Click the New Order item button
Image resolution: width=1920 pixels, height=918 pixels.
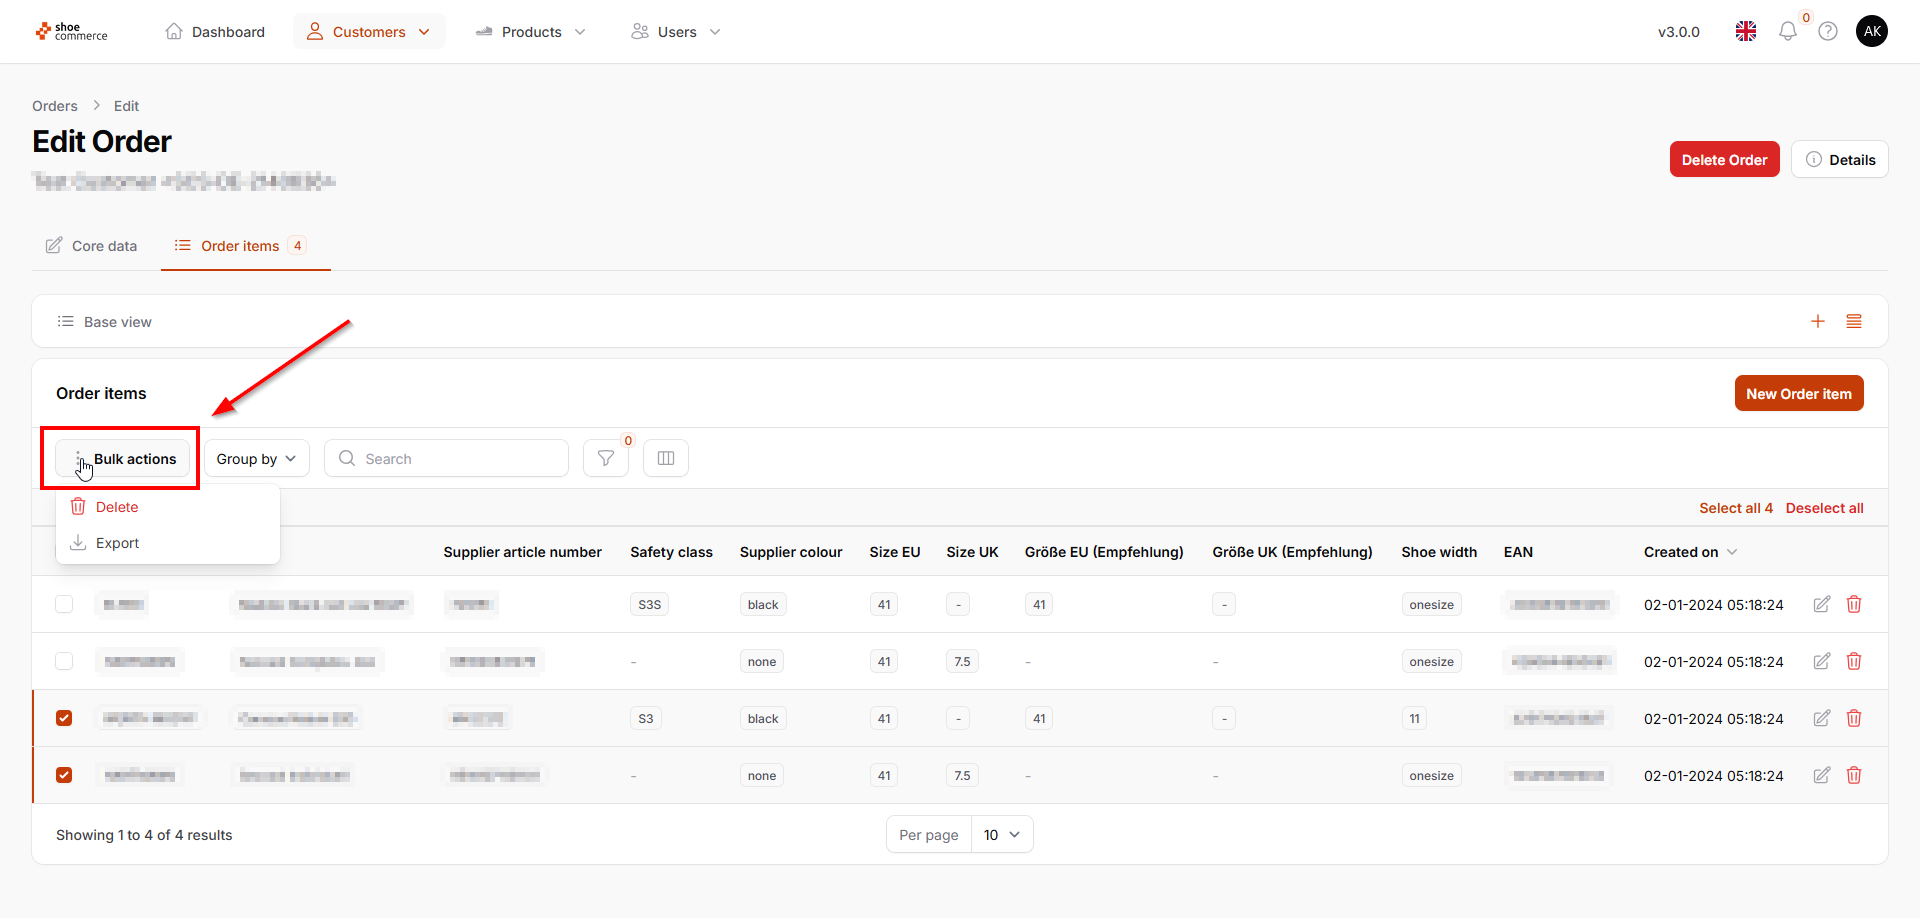[x=1798, y=394]
